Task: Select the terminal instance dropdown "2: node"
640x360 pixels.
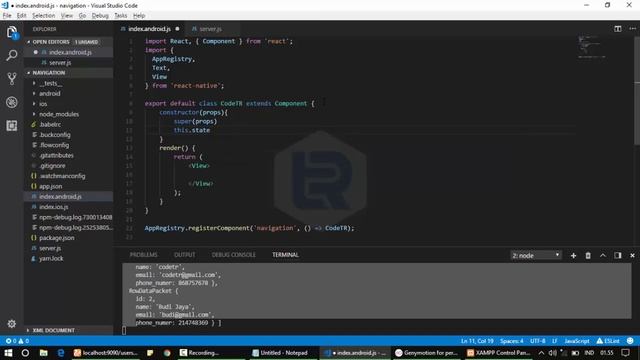Action: point(536,256)
